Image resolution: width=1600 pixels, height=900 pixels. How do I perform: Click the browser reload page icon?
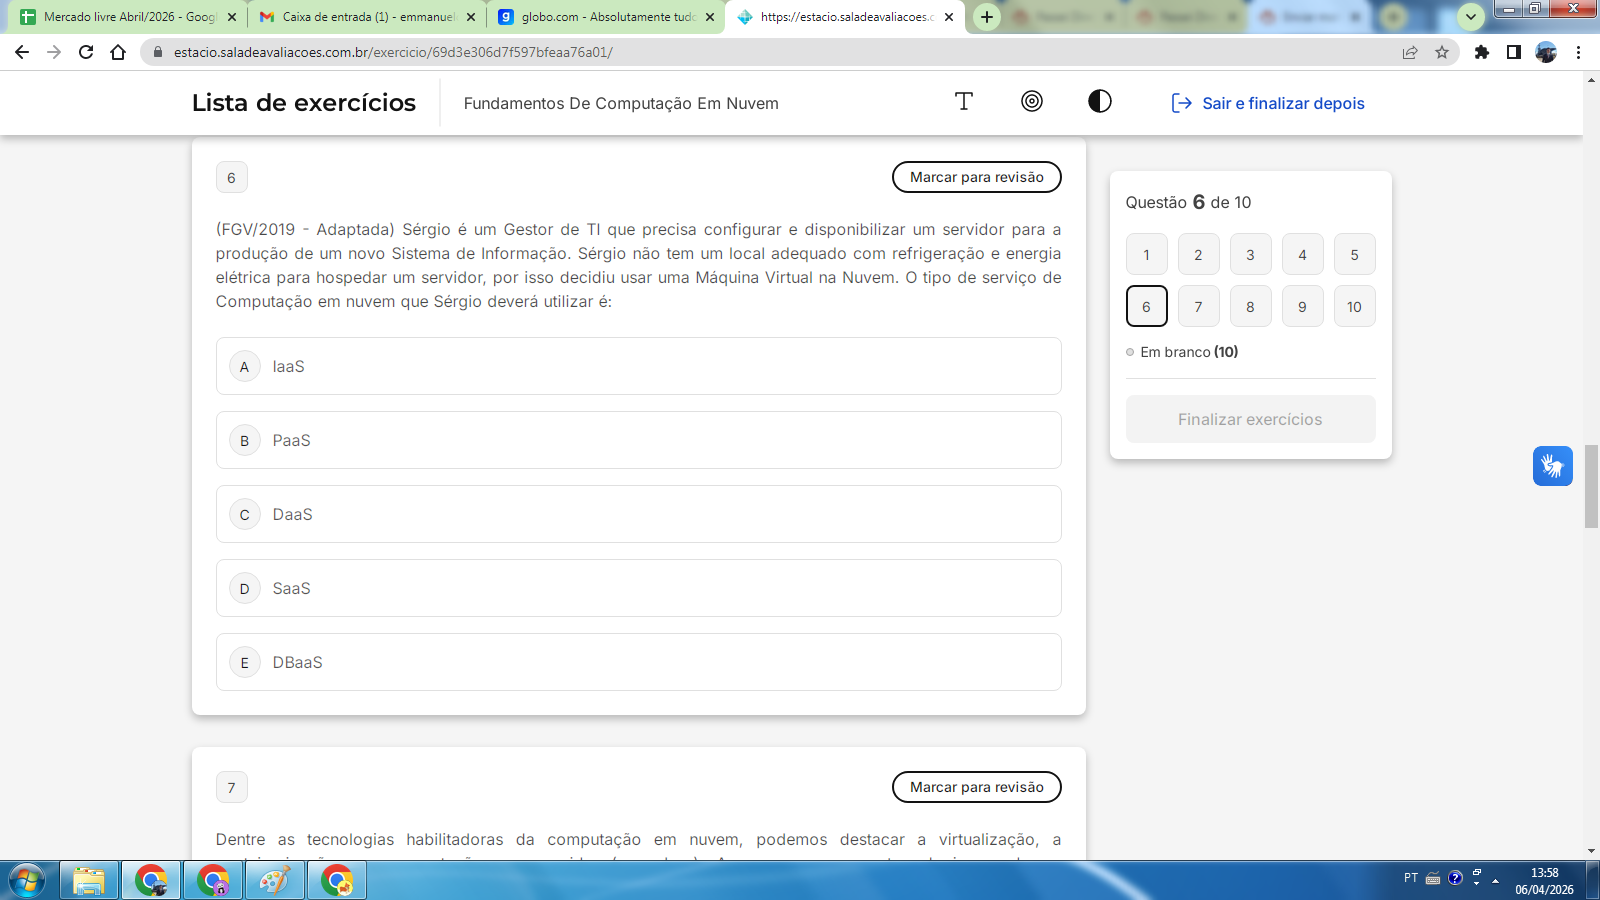point(86,52)
